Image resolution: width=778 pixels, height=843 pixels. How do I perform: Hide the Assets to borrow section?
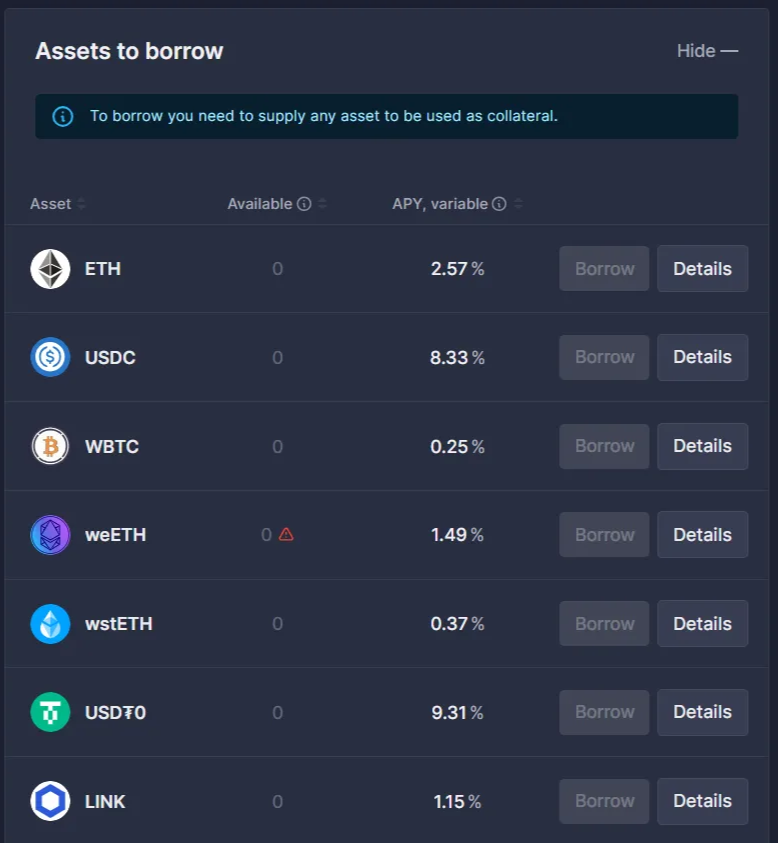707,51
